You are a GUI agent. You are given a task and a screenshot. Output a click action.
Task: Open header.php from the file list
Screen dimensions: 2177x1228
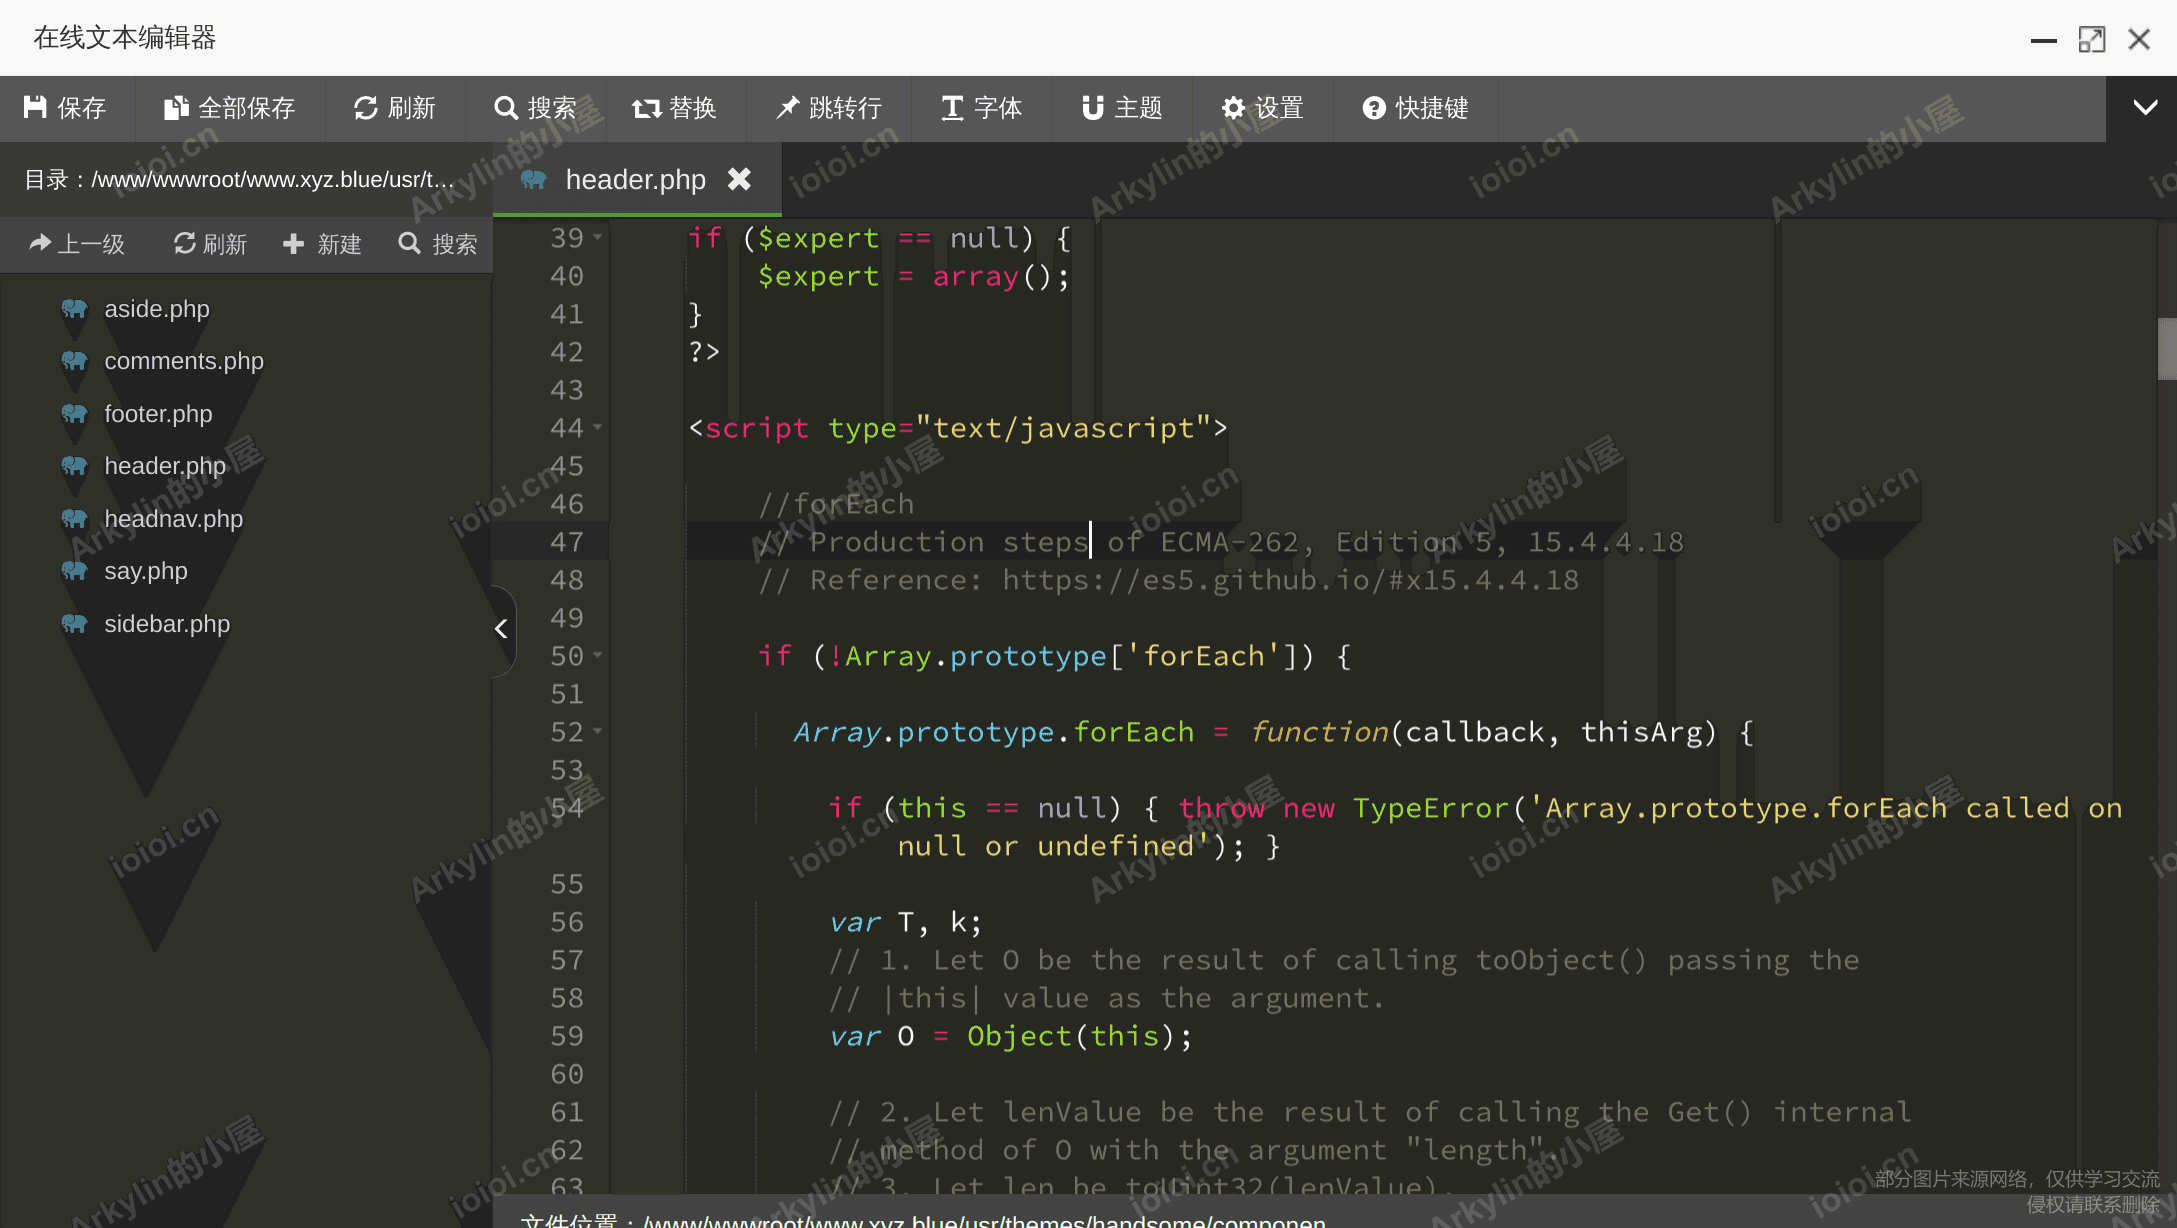click(x=165, y=466)
